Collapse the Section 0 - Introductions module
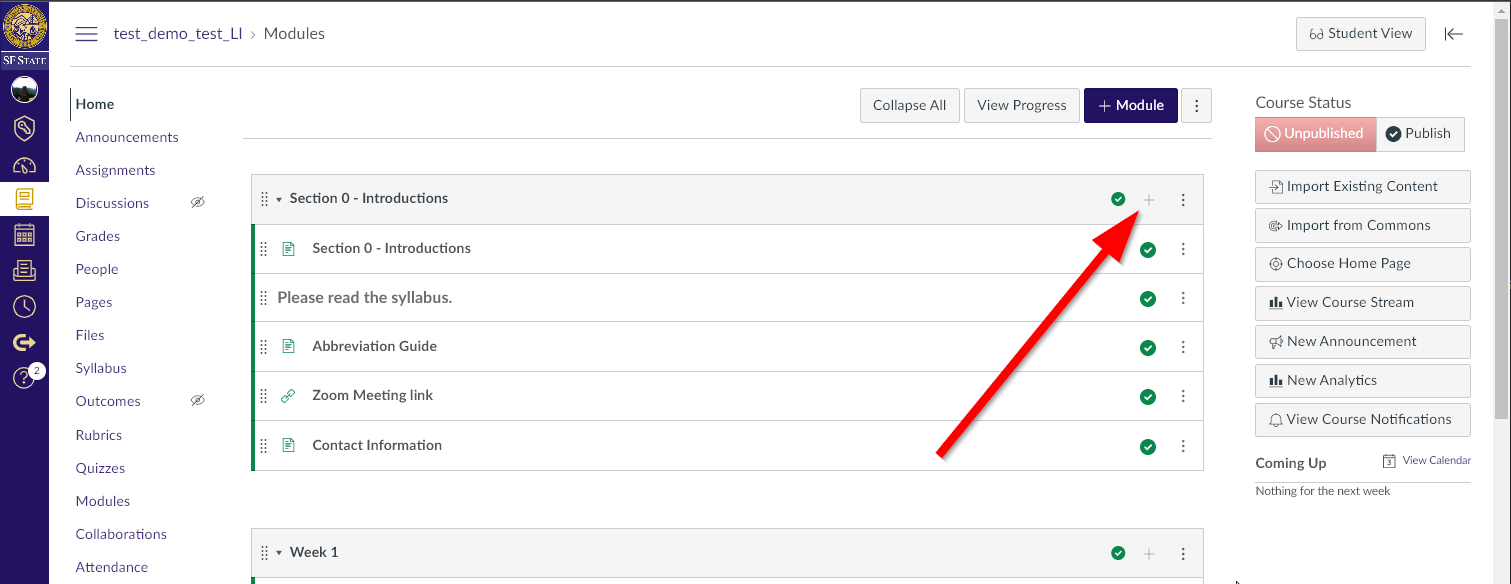Viewport: 1511px width, 584px height. (x=278, y=198)
